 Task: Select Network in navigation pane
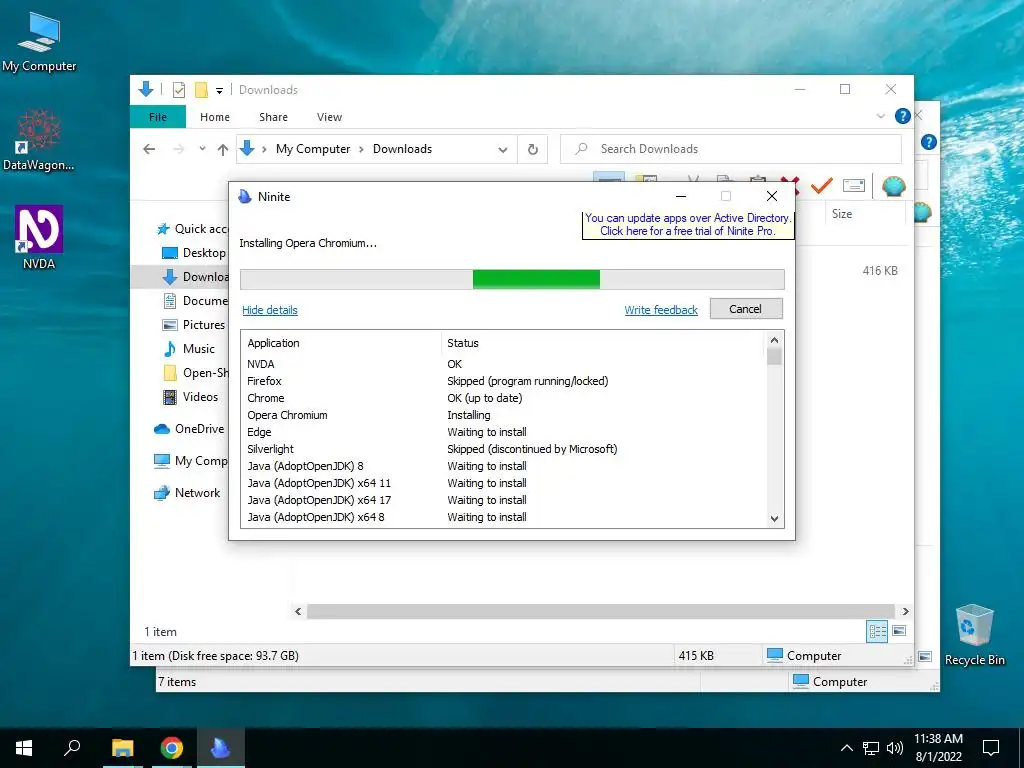pyautogui.click(x=187, y=493)
